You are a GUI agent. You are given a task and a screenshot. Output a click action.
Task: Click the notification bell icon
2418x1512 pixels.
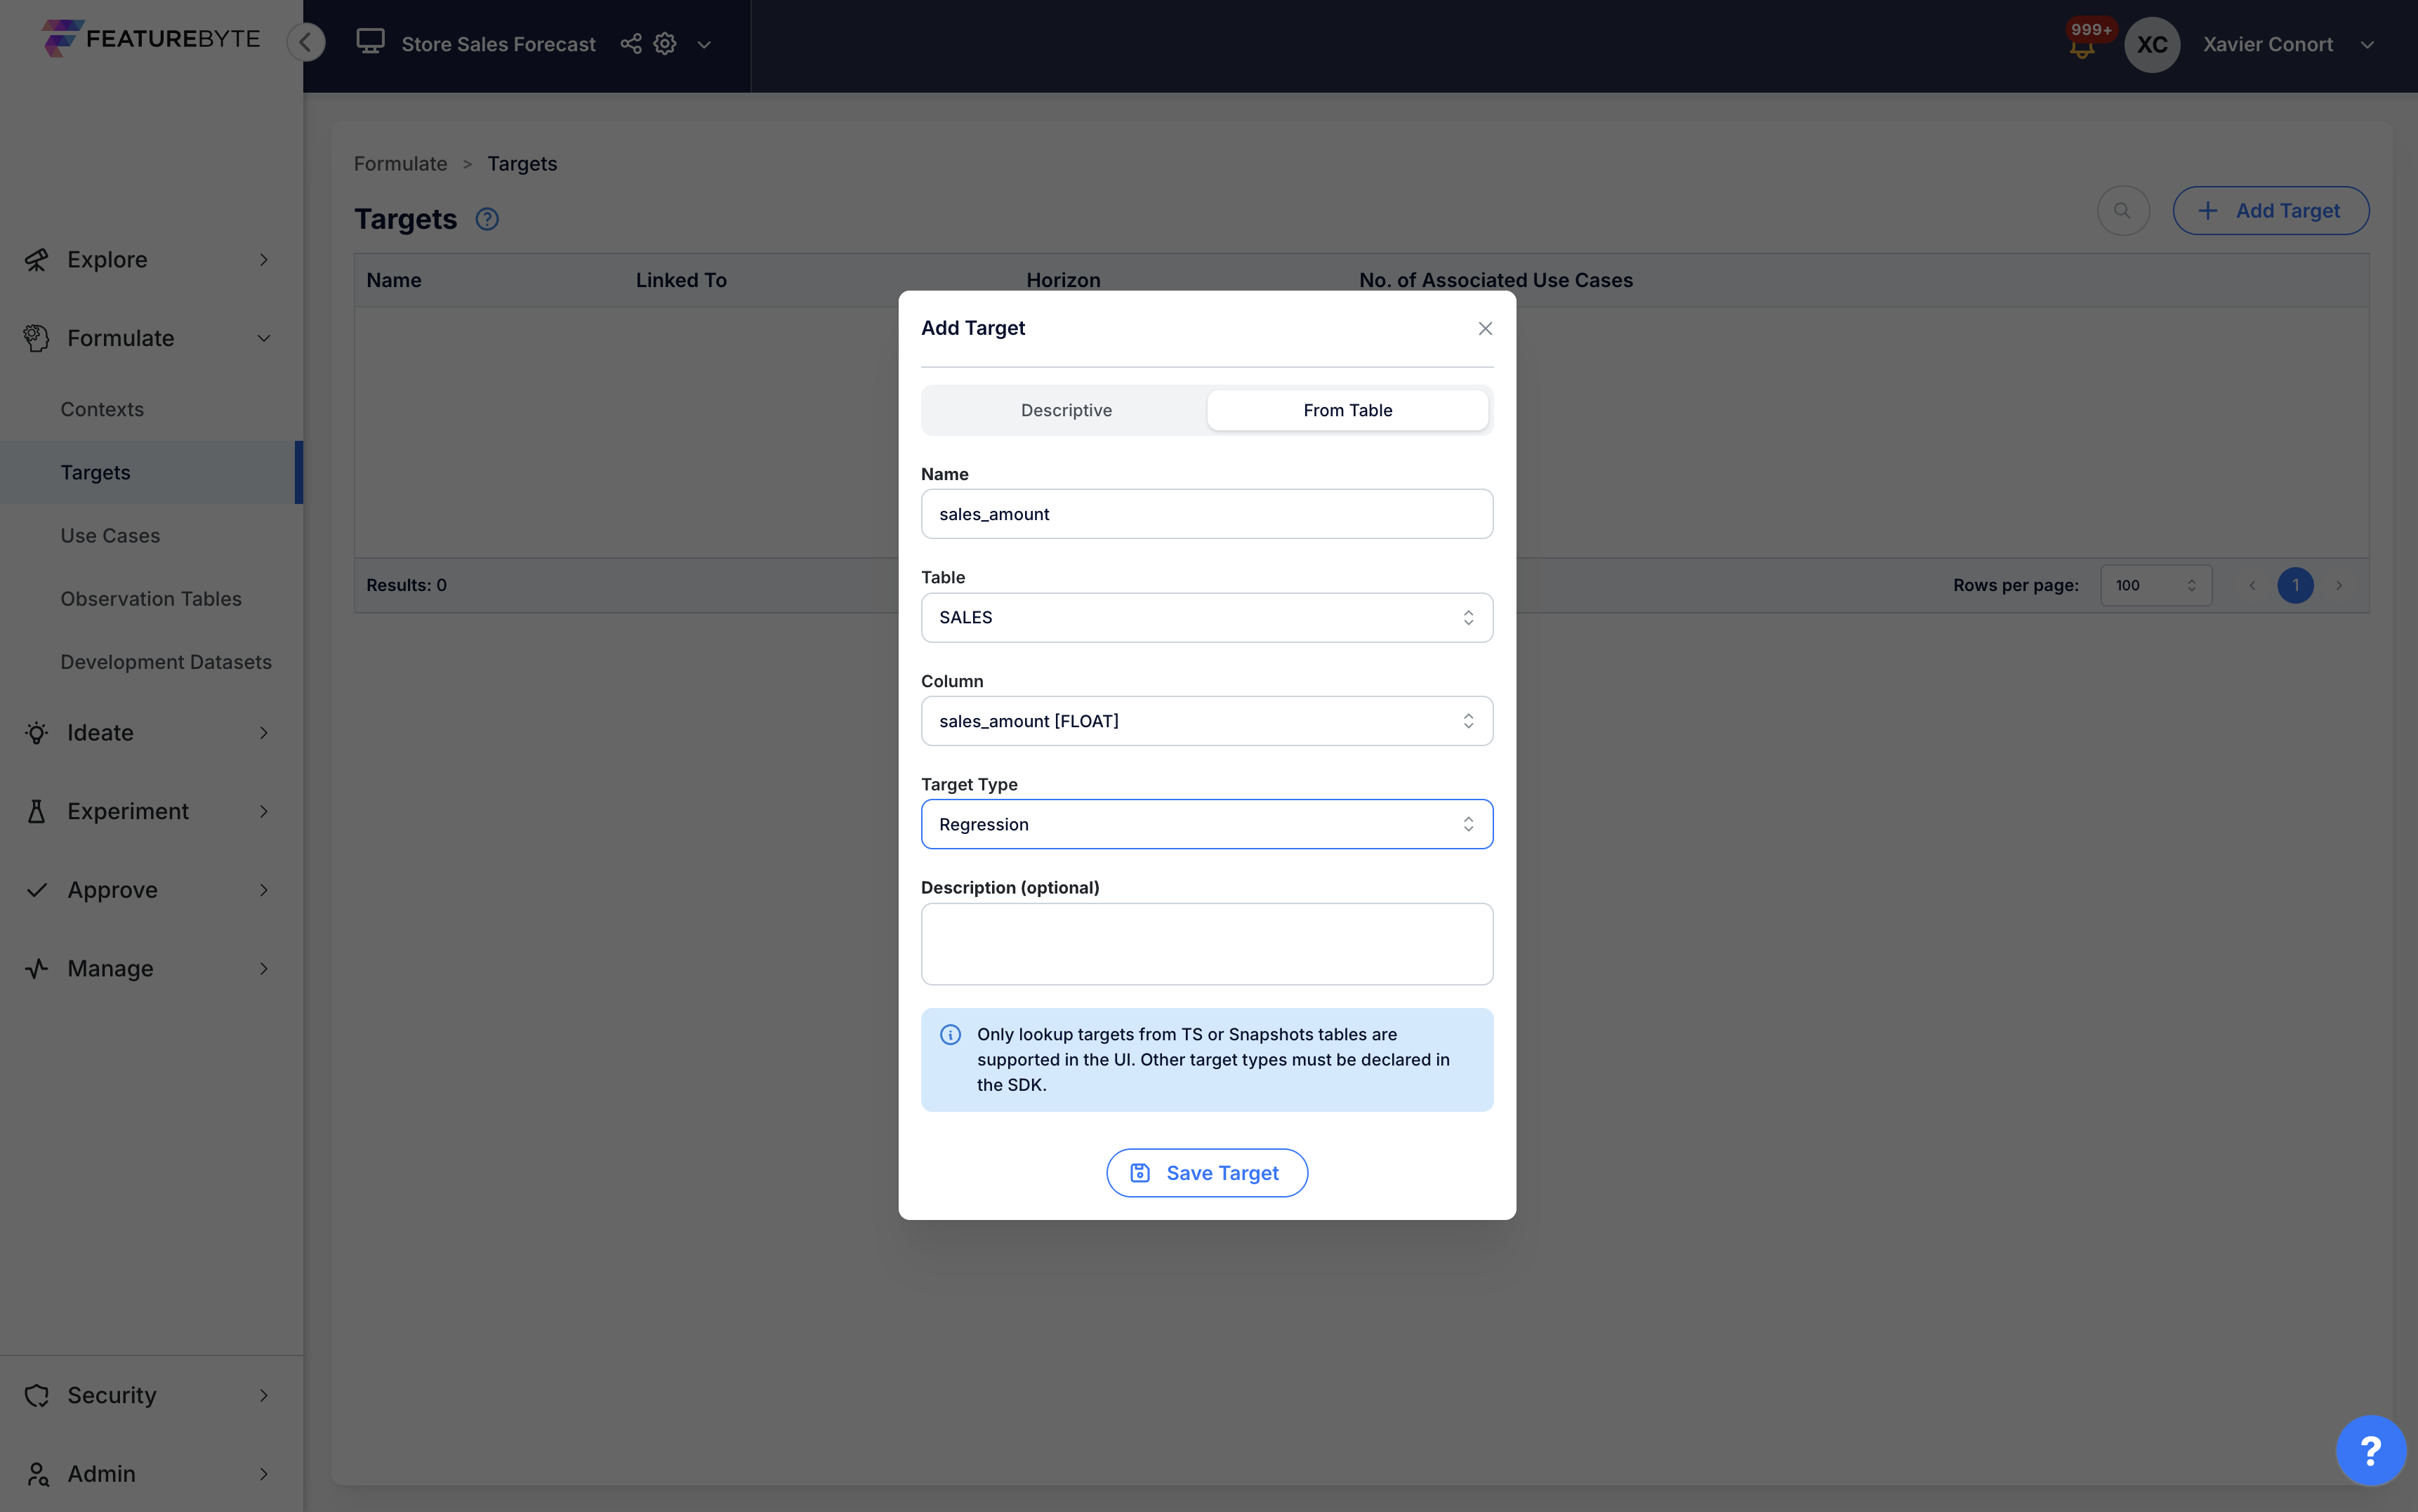click(x=2082, y=47)
